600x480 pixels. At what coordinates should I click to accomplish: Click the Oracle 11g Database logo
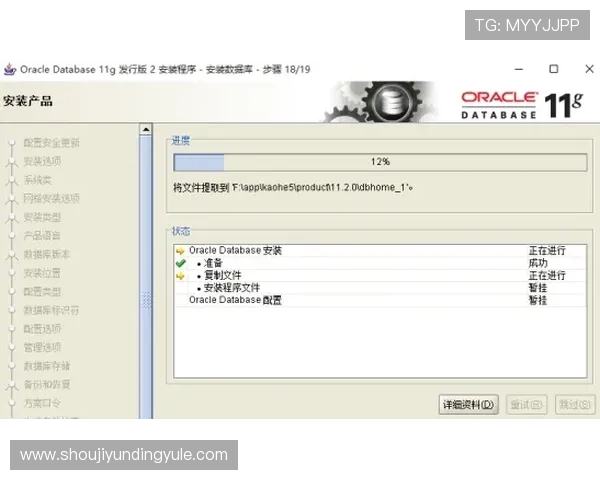coord(520,103)
